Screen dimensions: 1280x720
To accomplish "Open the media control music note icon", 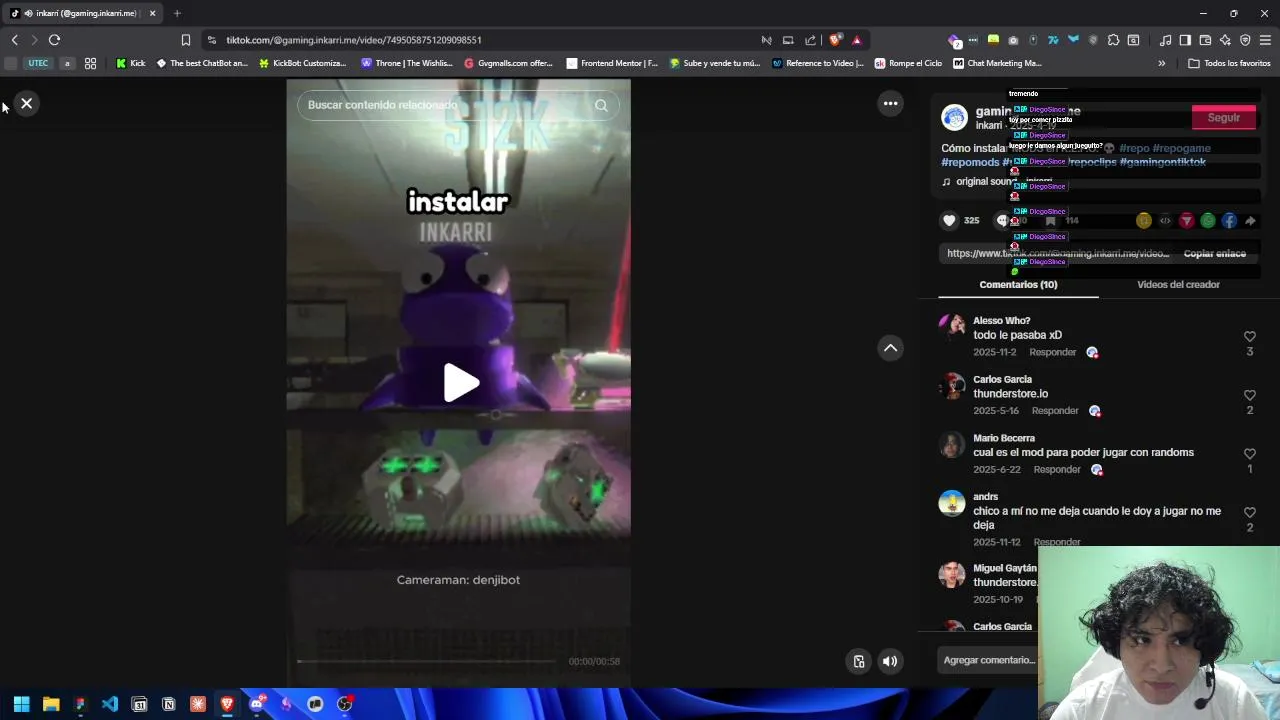I will [1165, 40].
